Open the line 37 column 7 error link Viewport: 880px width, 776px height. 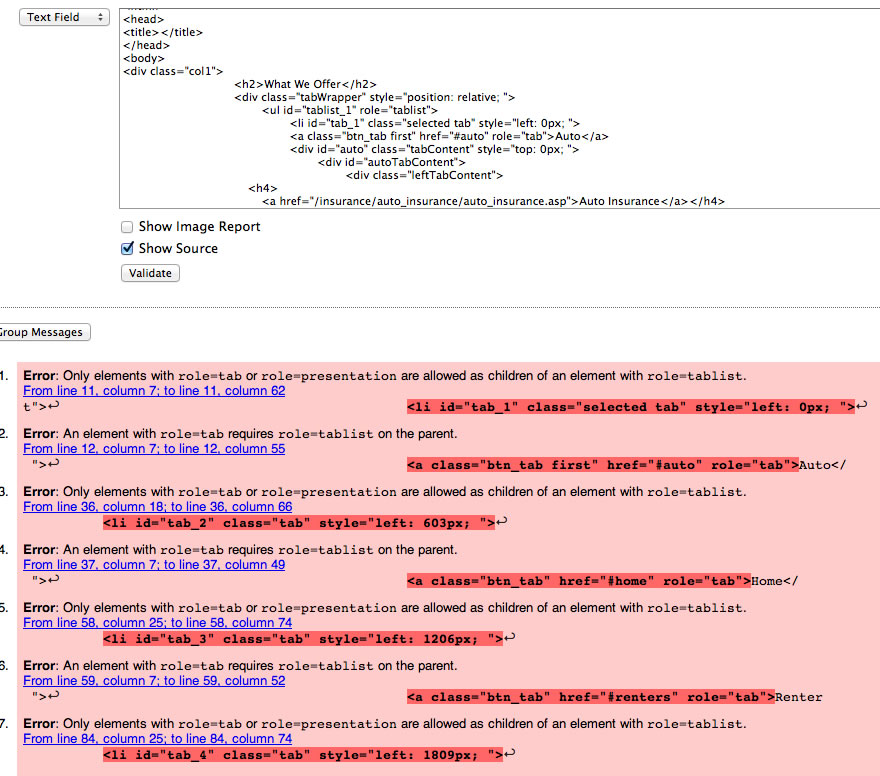pyautogui.click(x=150, y=565)
